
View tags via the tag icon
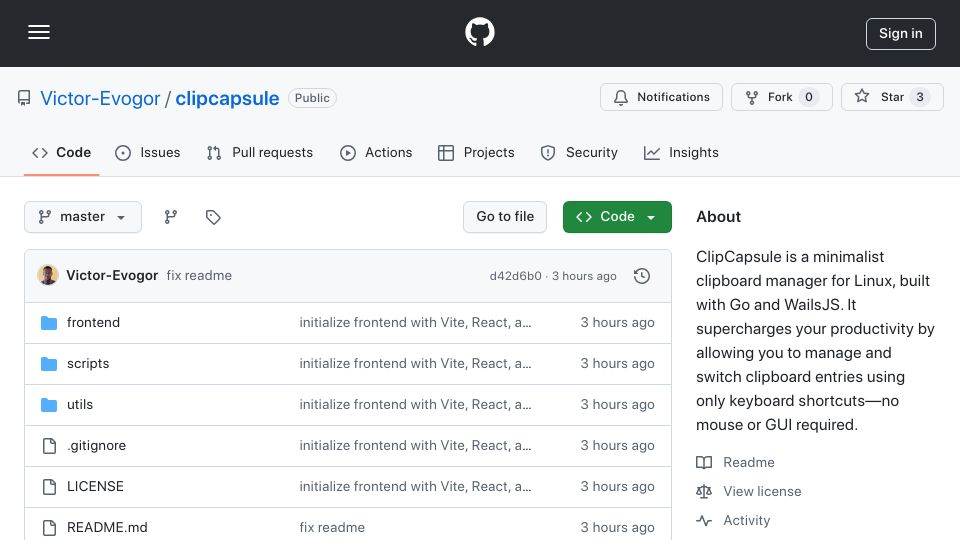click(213, 217)
